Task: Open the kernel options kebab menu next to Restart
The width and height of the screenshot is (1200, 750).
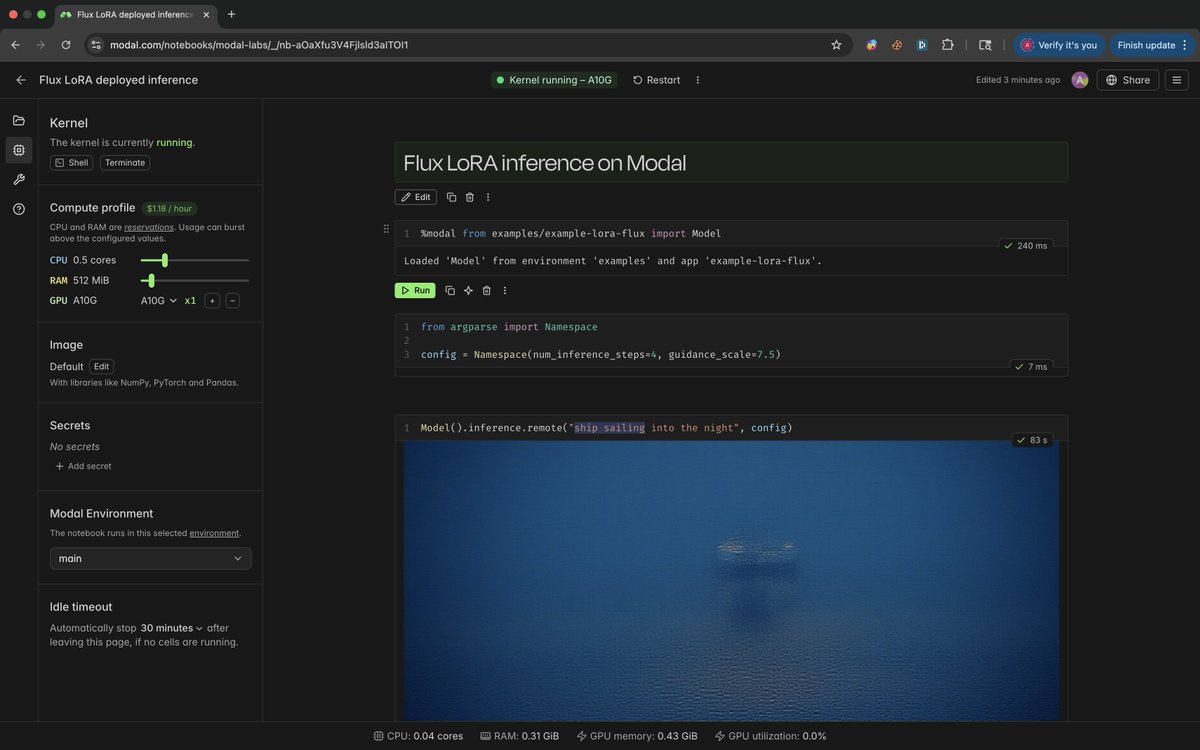Action: pos(697,80)
